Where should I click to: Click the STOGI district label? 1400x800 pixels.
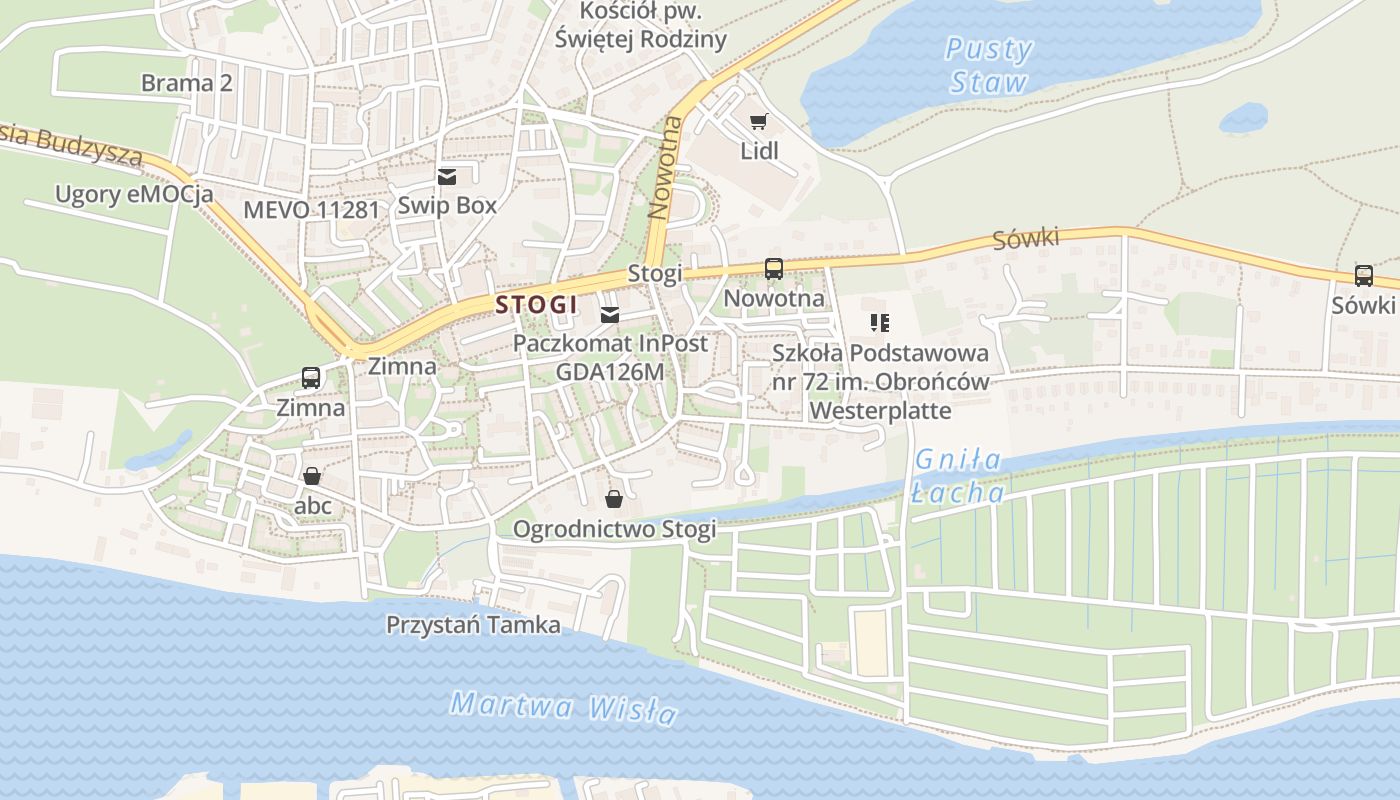click(537, 305)
